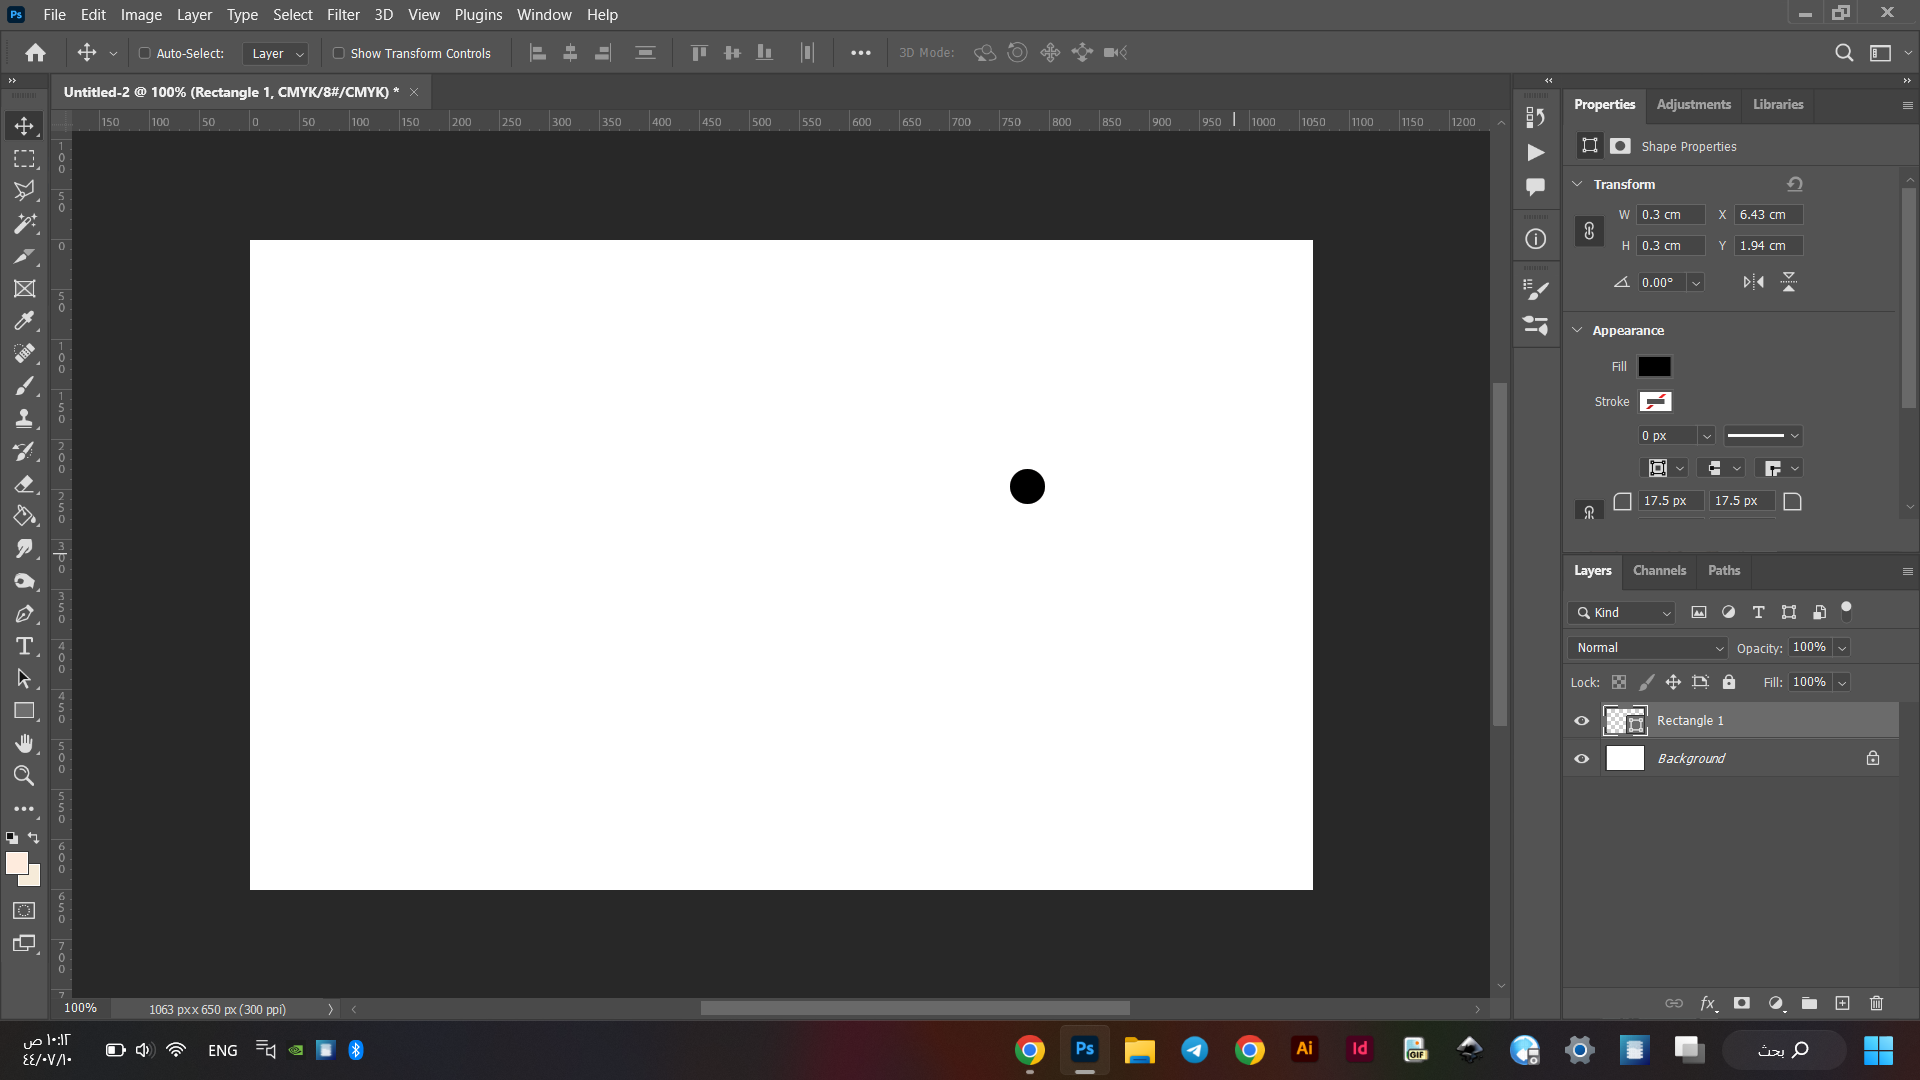The height and width of the screenshot is (1080, 1920).
Task: Open shape Stroke color swatch
Action: [x=1655, y=402]
